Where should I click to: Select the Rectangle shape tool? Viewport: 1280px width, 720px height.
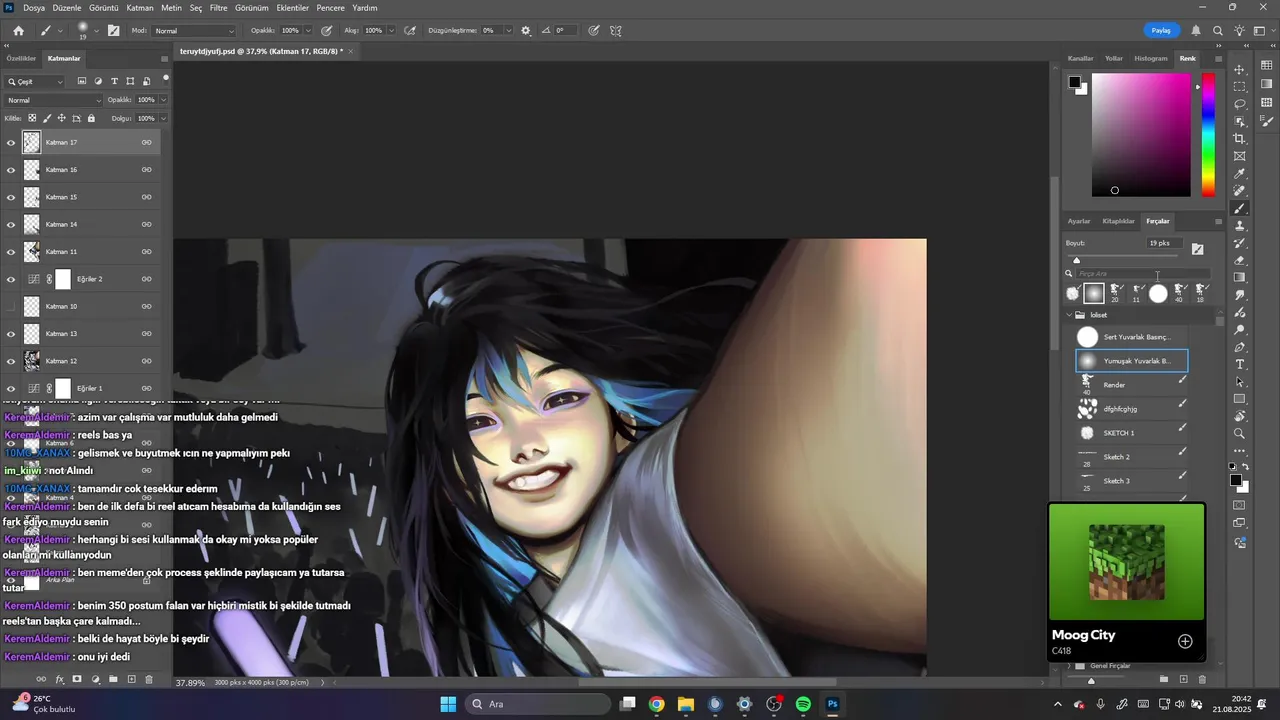point(1240,399)
